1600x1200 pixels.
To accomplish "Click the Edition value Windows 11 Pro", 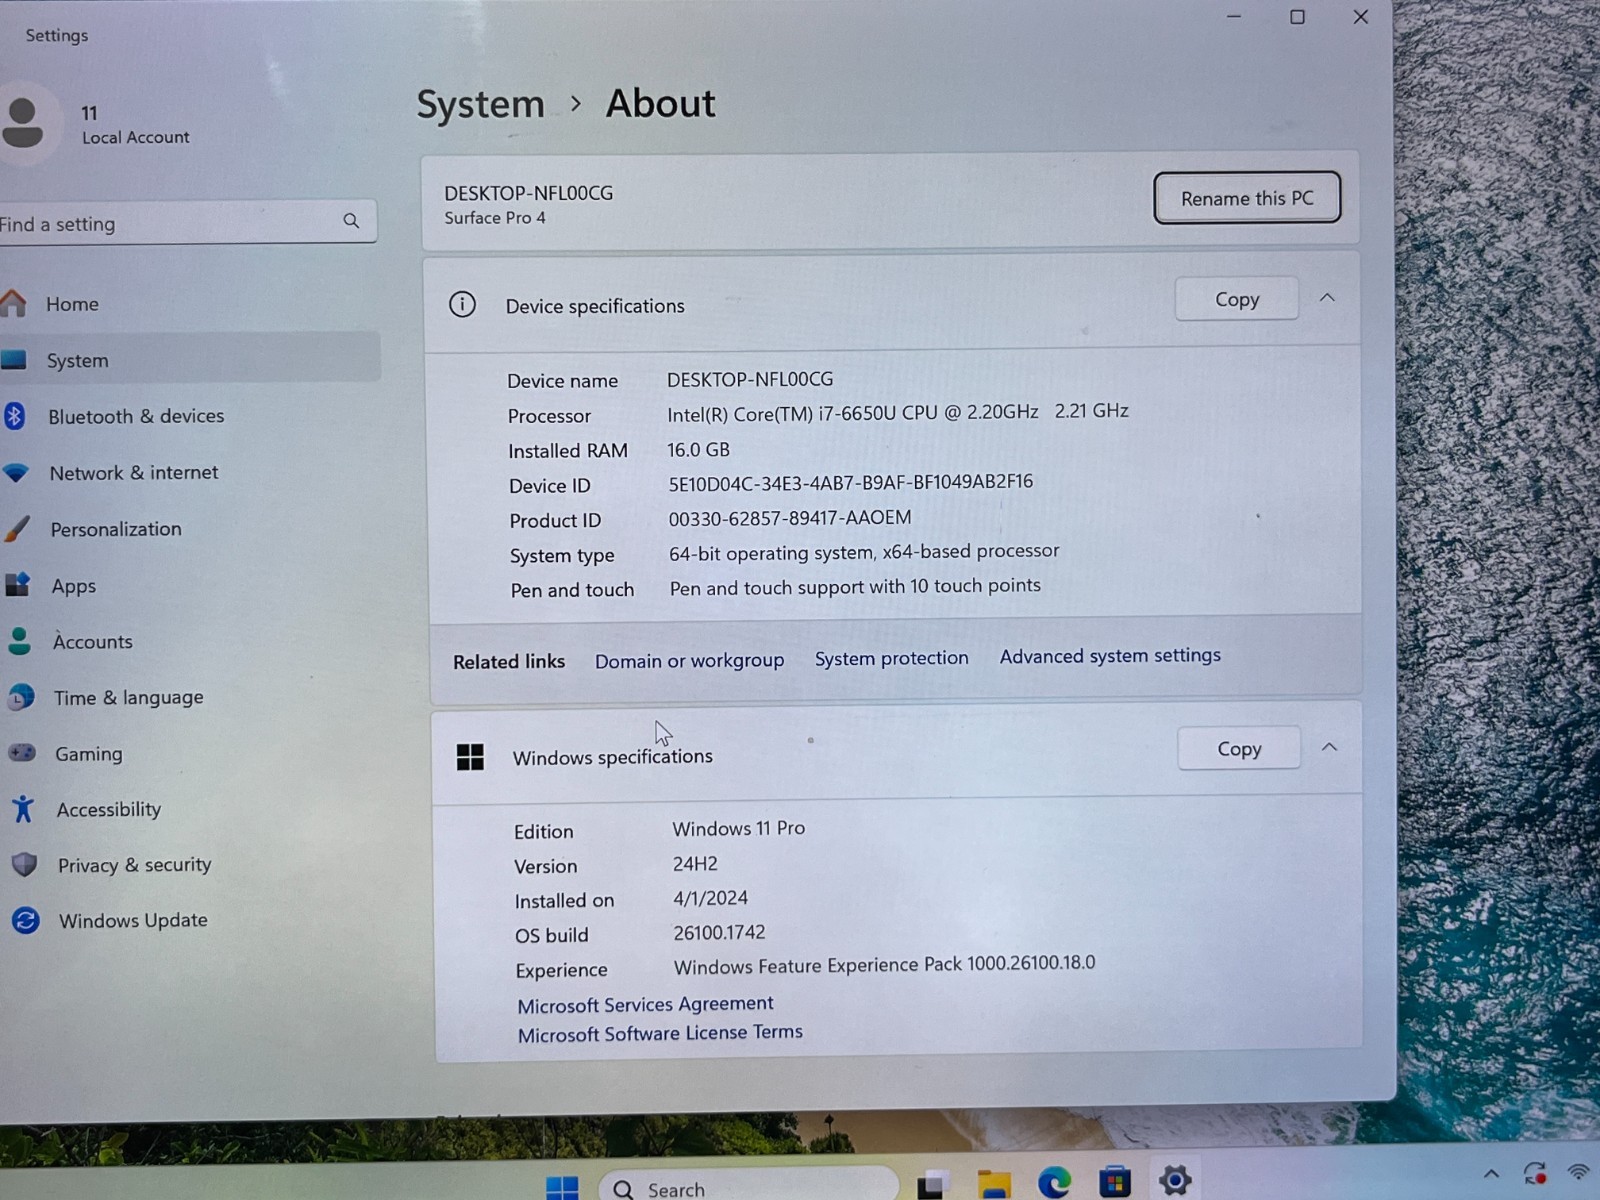I will [x=739, y=829].
